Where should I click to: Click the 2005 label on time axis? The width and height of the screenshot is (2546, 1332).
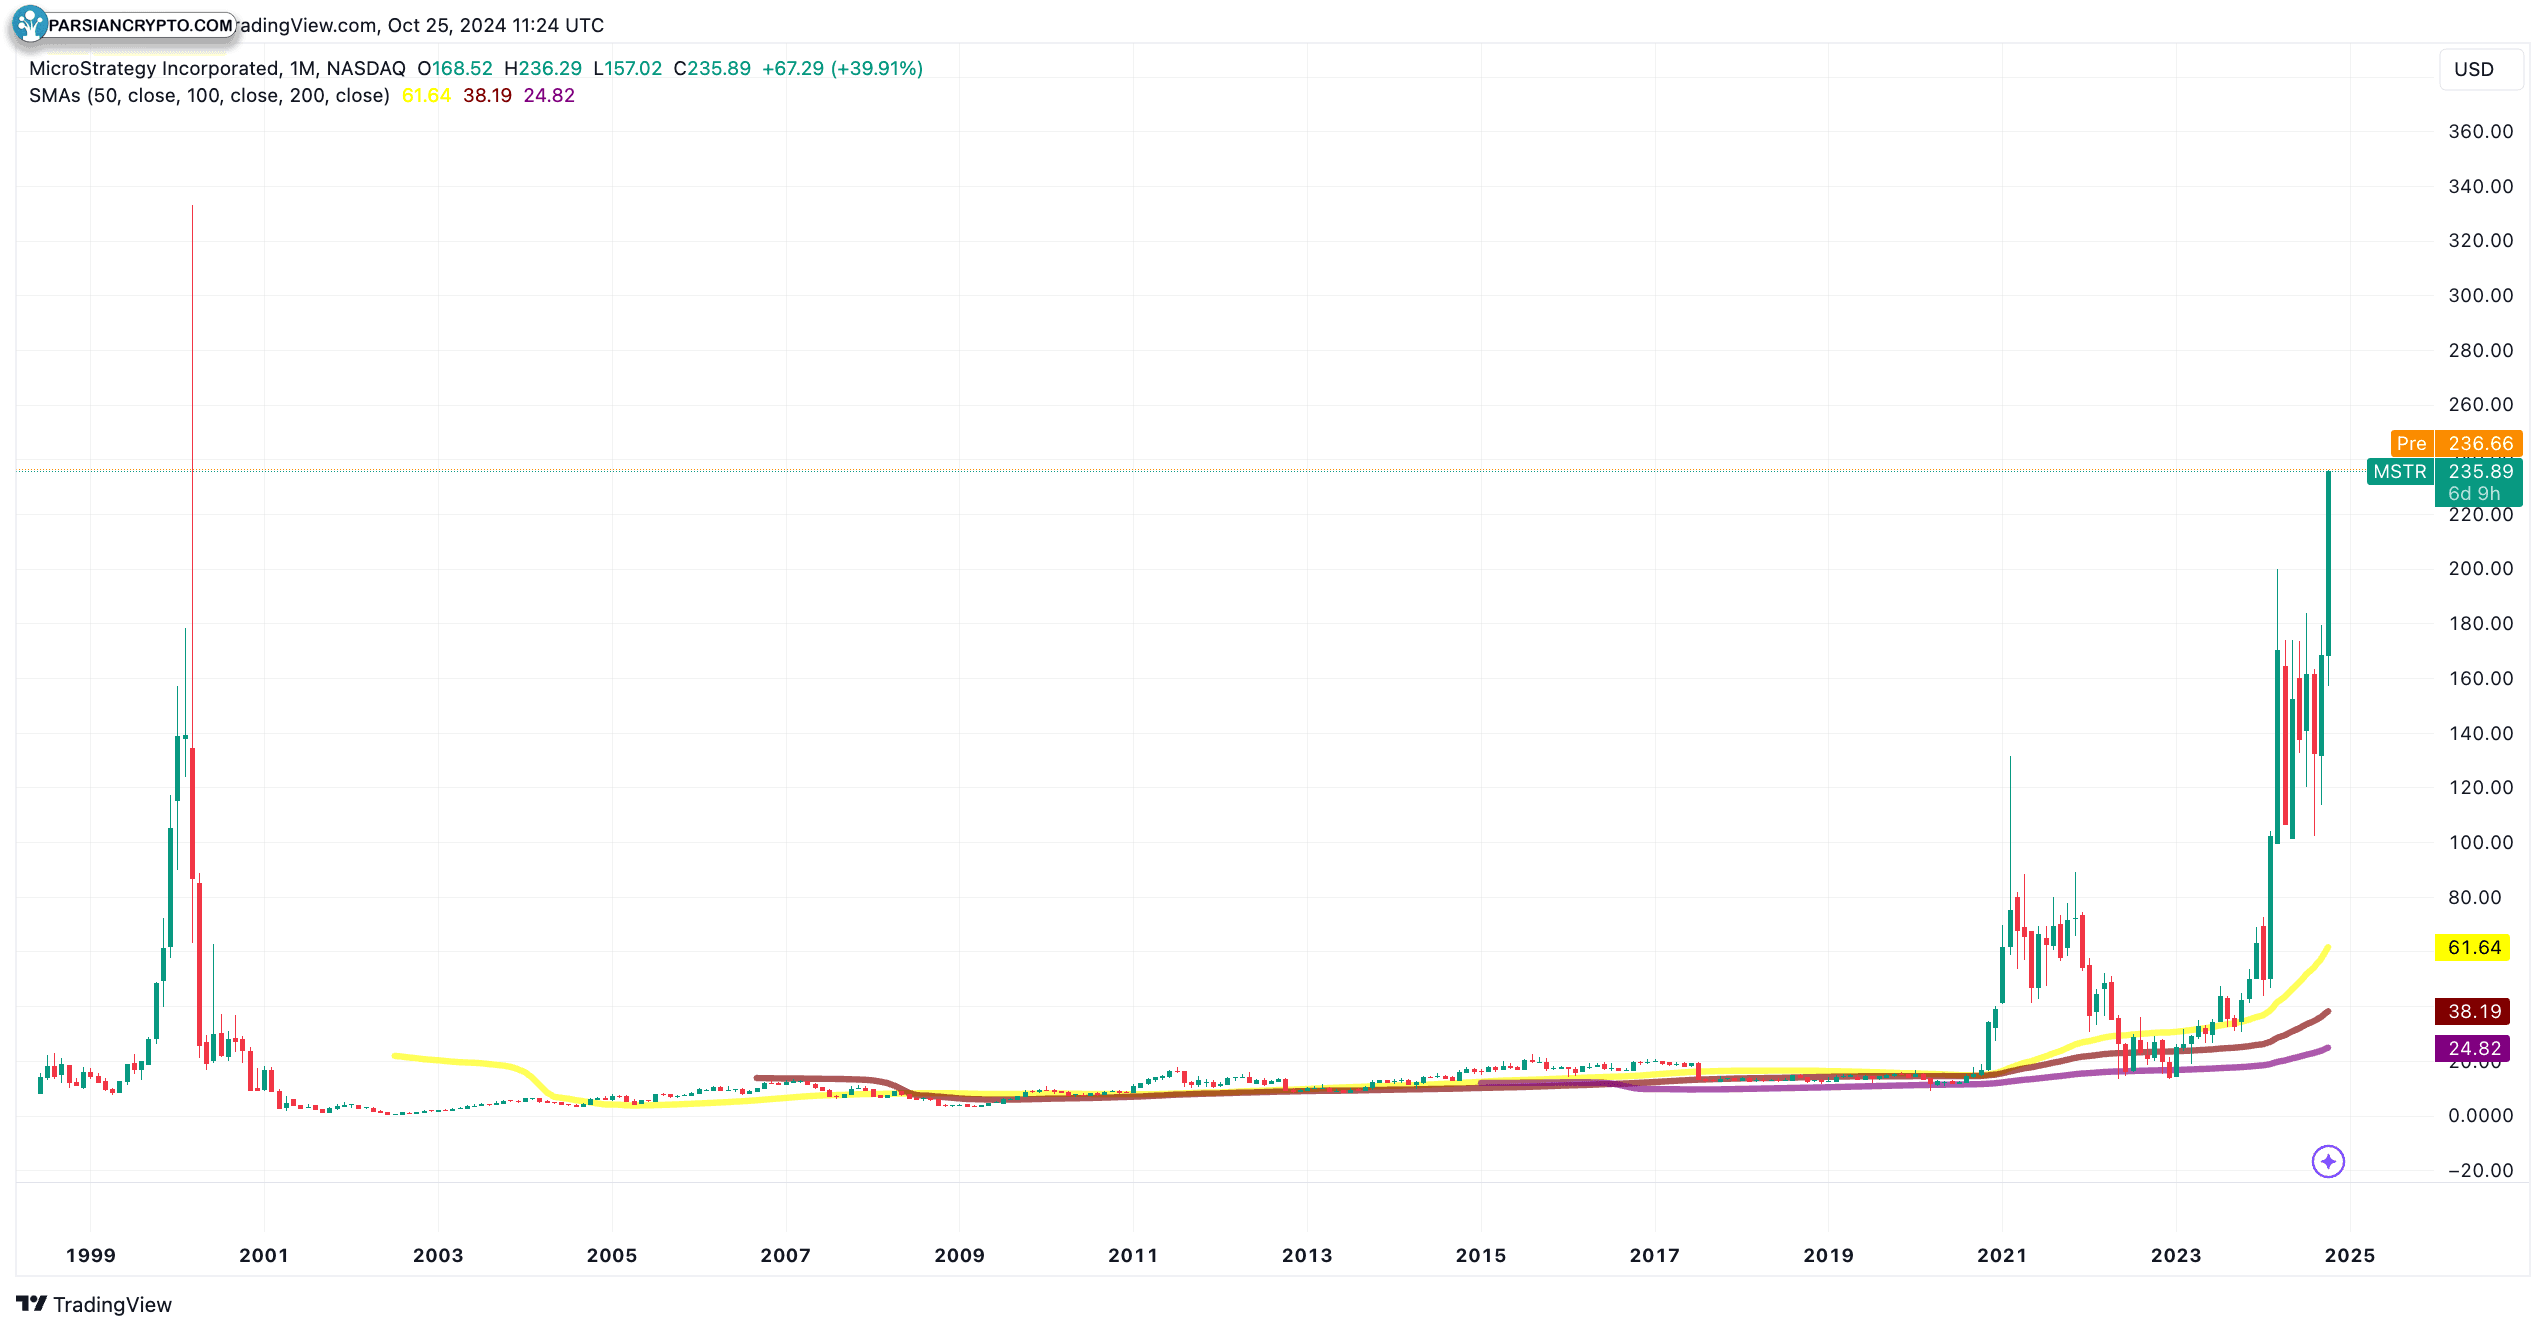click(612, 1255)
